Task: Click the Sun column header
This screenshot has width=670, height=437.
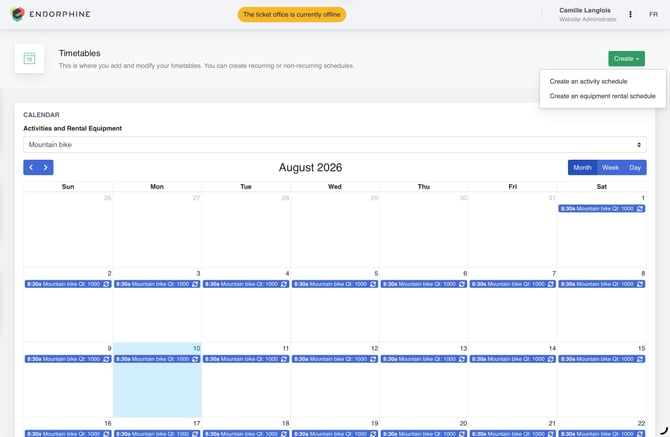Action: pos(68,187)
